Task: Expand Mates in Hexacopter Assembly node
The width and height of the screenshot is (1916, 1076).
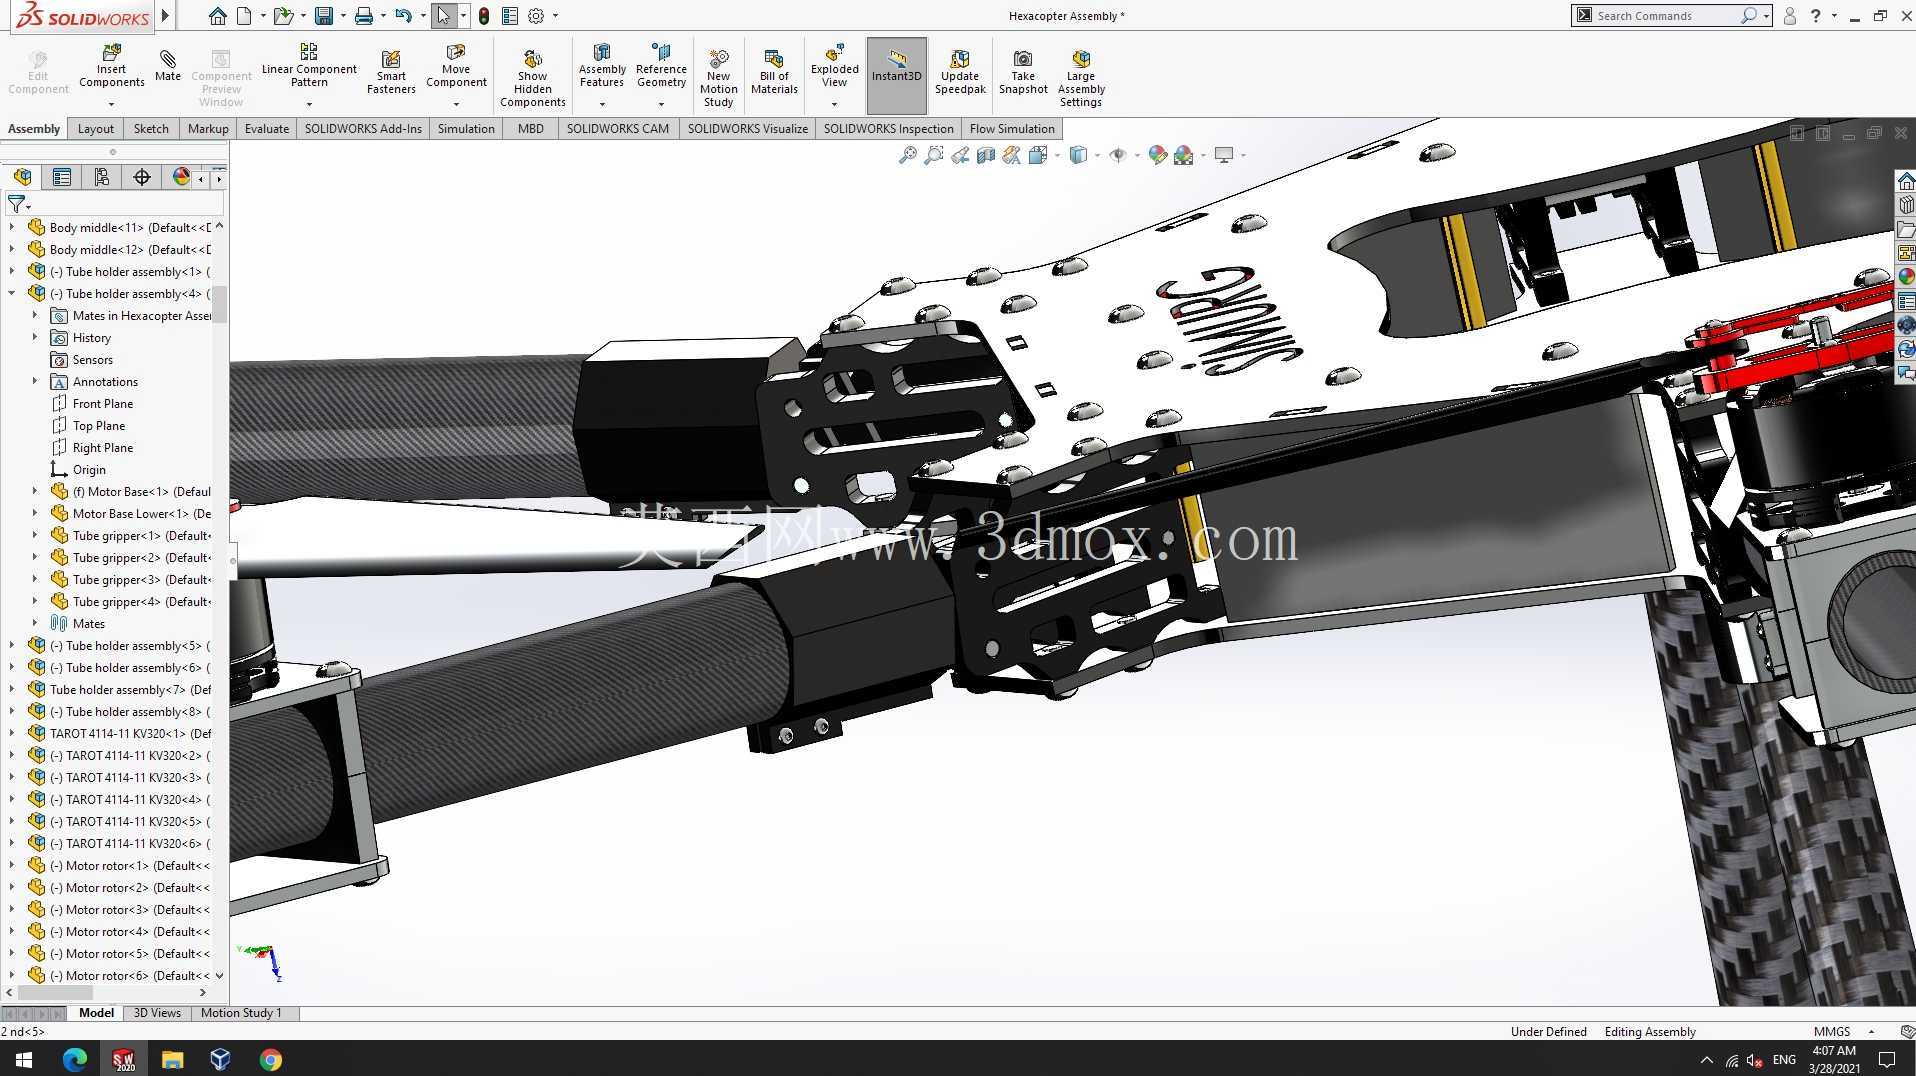Action: (x=35, y=315)
